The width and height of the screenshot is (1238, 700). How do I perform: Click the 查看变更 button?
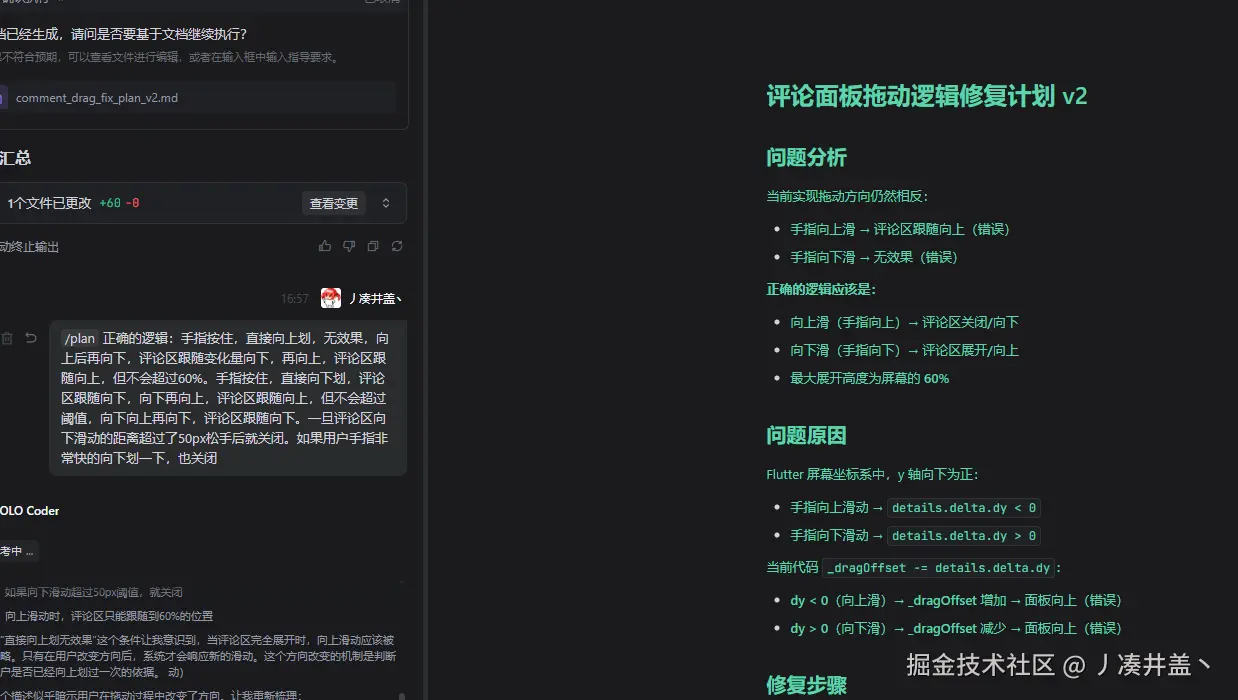(x=334, y=202)
